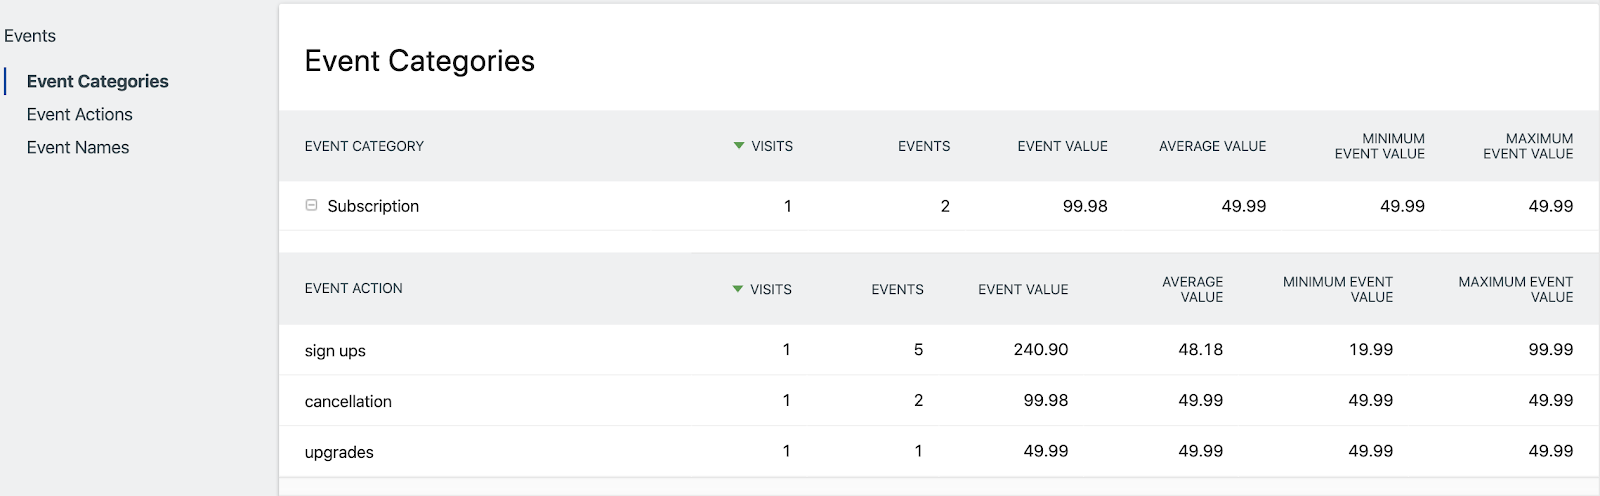
Task: Sort subtable by EVENTS column
Action: (x=897, y=289)
